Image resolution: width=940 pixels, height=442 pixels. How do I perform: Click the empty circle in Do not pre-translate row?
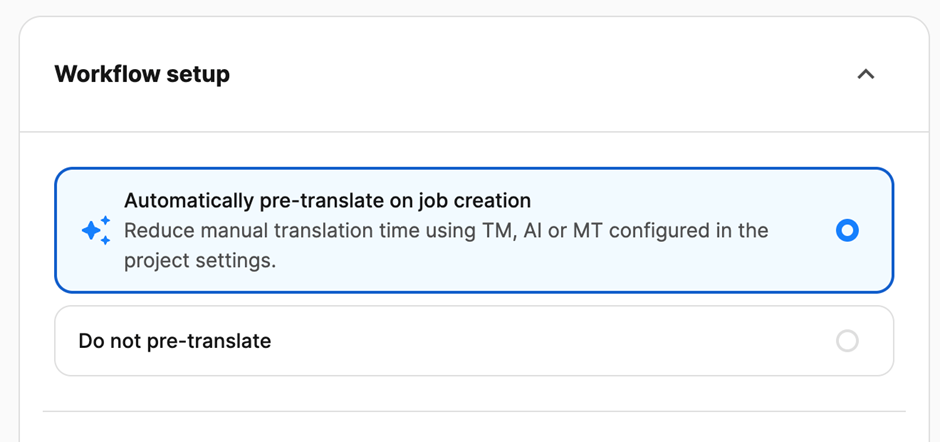click(847, 341)
